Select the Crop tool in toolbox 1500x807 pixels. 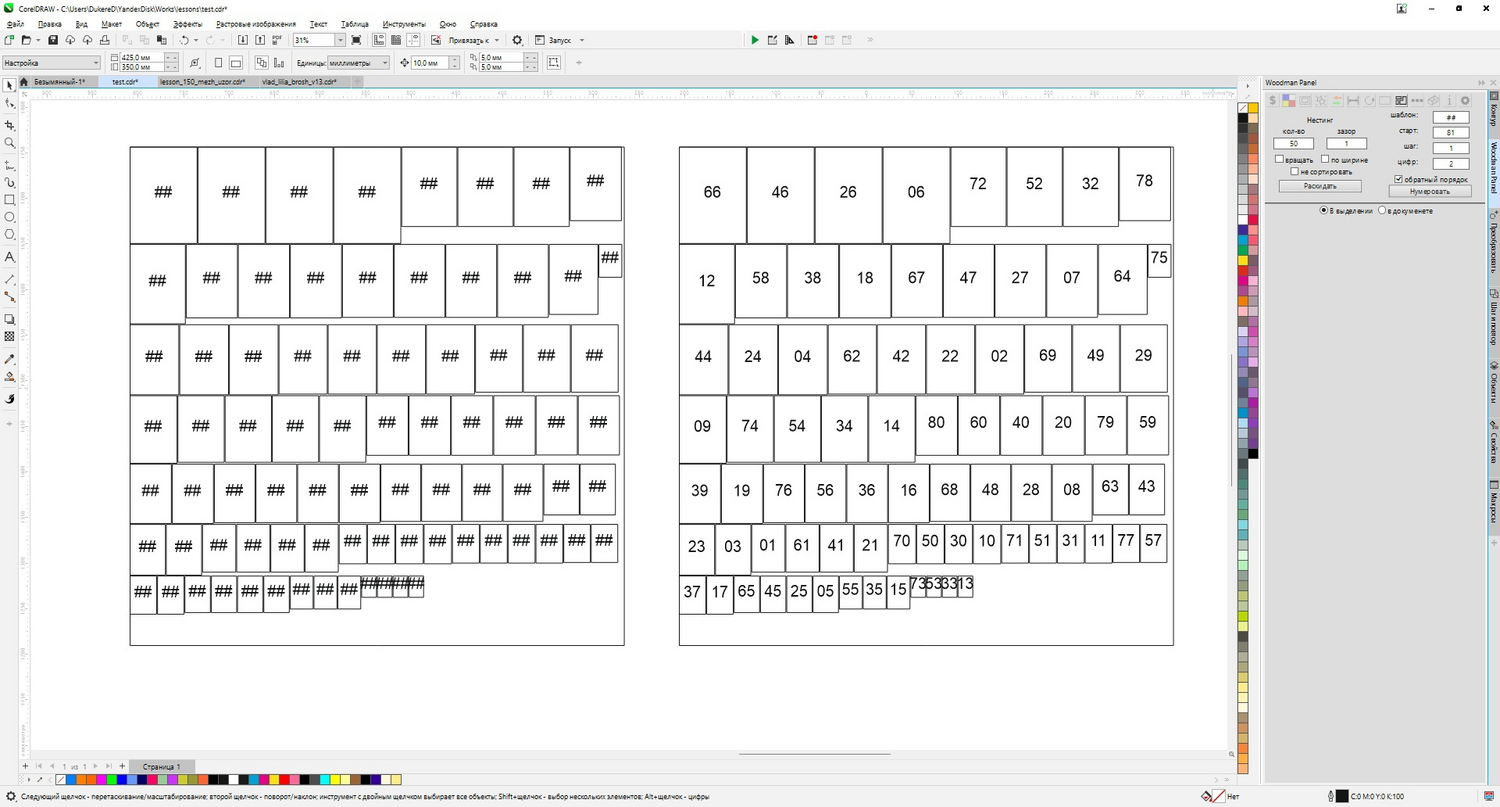click(10, 125)
